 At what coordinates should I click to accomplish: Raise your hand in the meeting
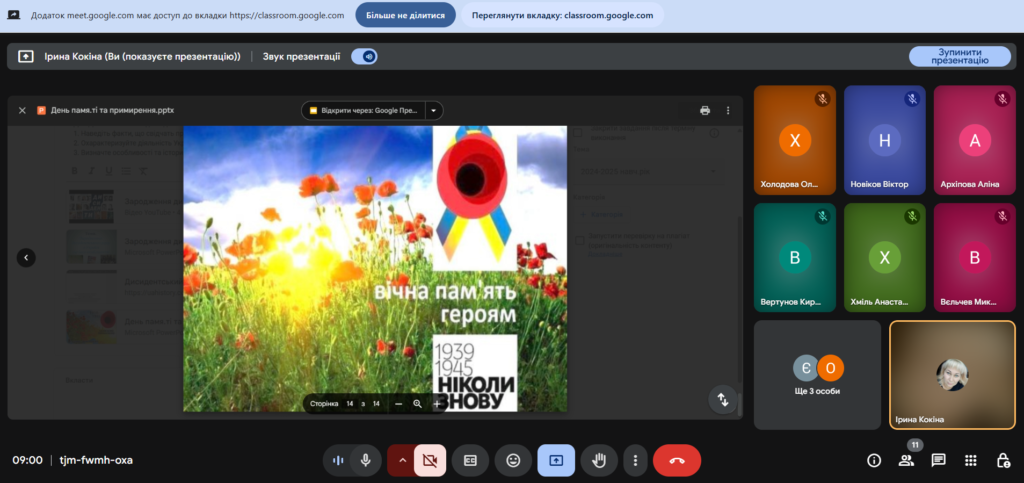point(600,460)
